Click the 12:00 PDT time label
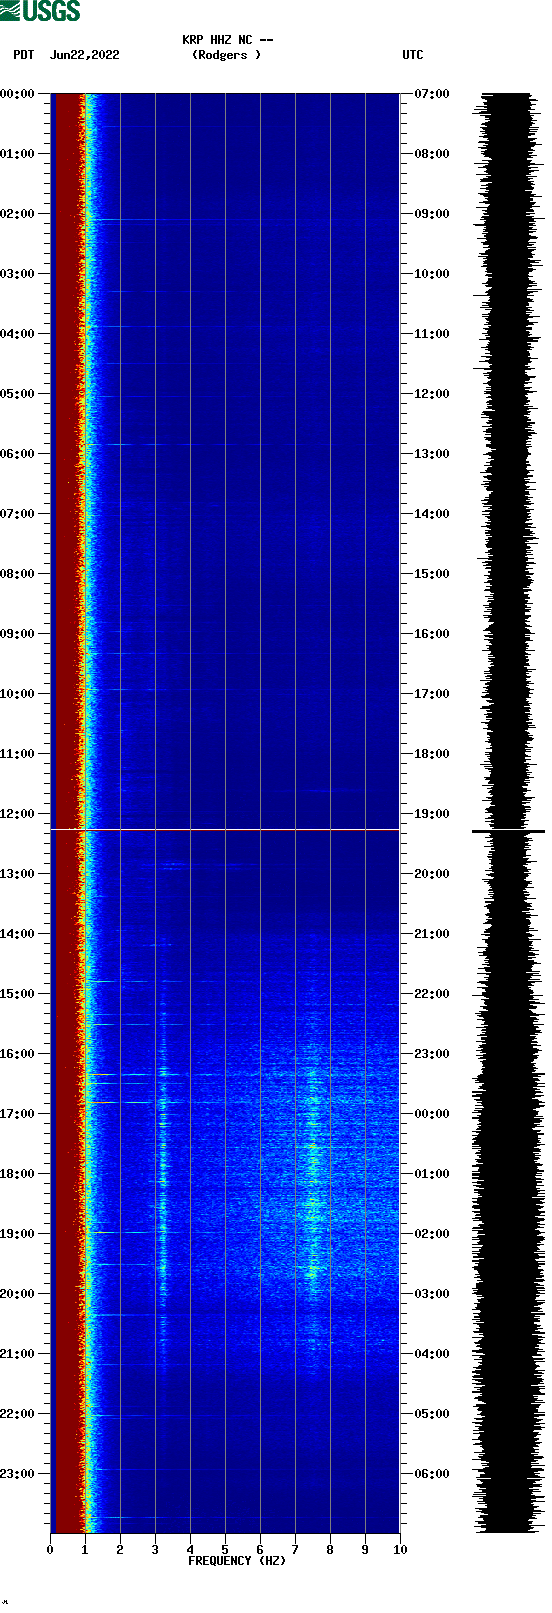 [18, 814]
